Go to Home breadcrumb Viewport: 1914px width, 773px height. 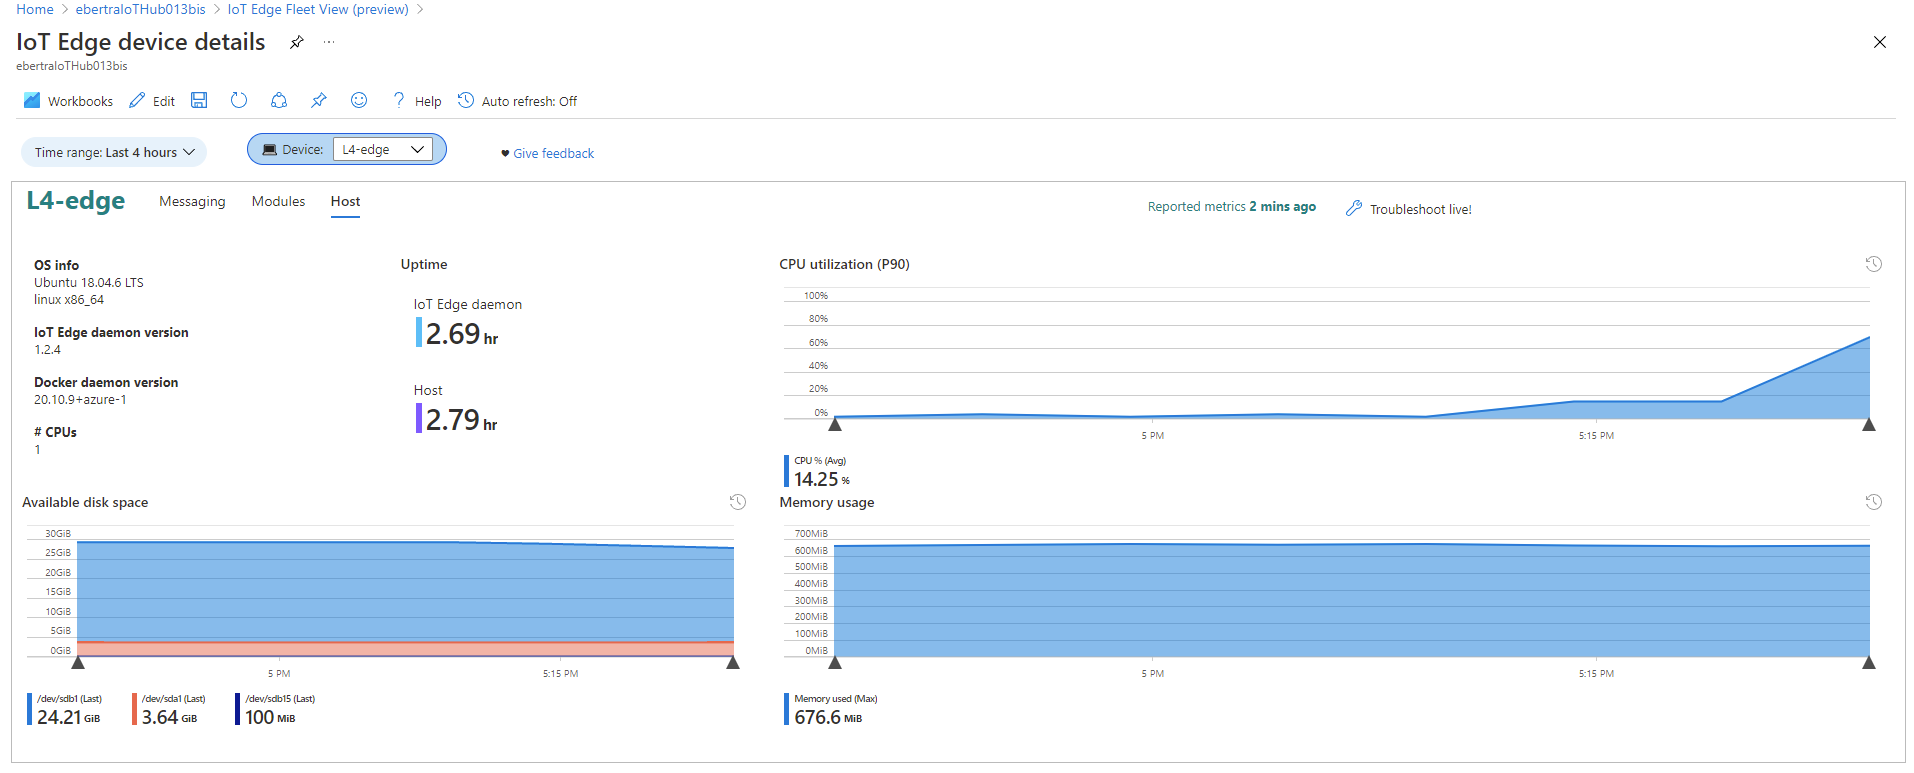tap(35, 9)
